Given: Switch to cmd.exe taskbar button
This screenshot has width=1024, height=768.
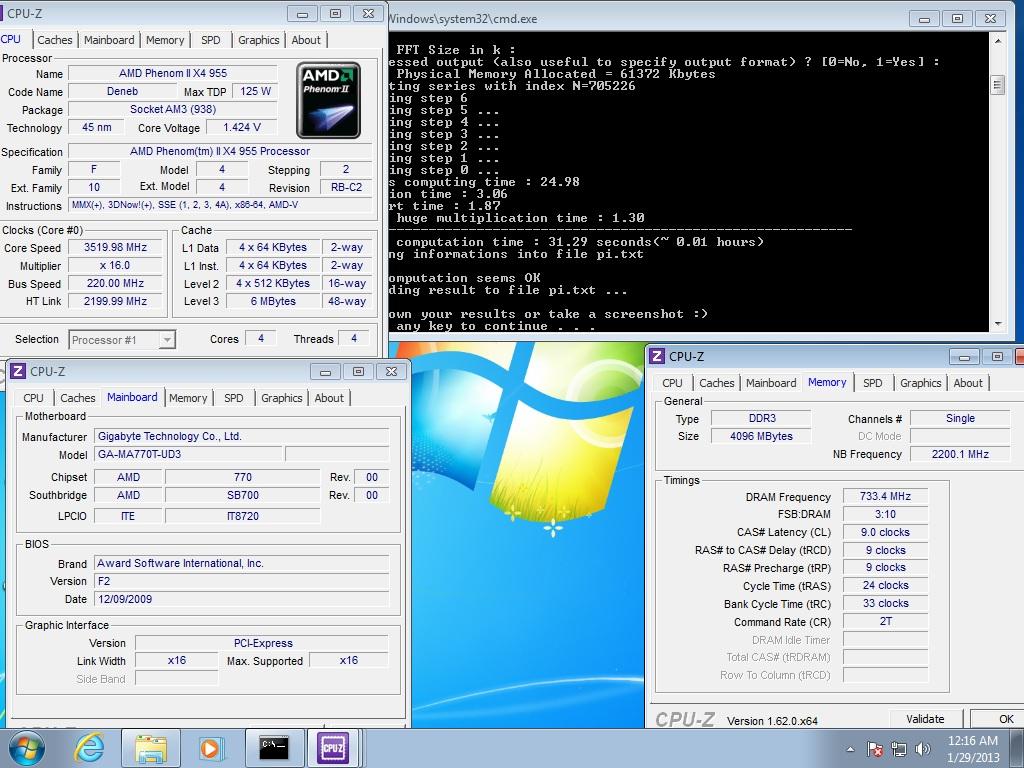Looking at the screenshot, I should click(x=274, y=748).
